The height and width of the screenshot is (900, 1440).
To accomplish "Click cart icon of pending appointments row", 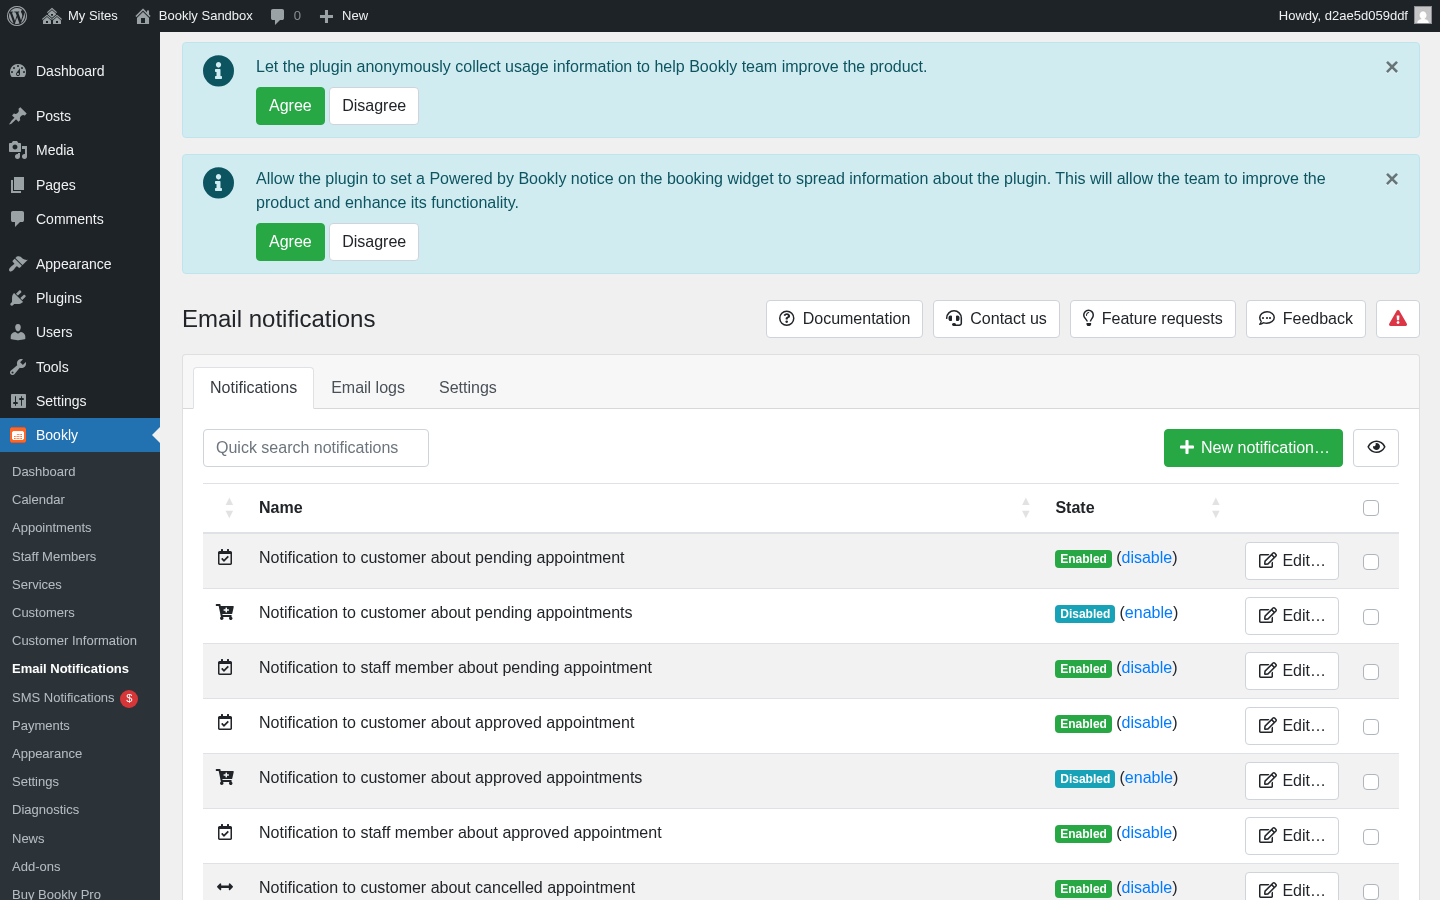I will (x=225, y=612).
